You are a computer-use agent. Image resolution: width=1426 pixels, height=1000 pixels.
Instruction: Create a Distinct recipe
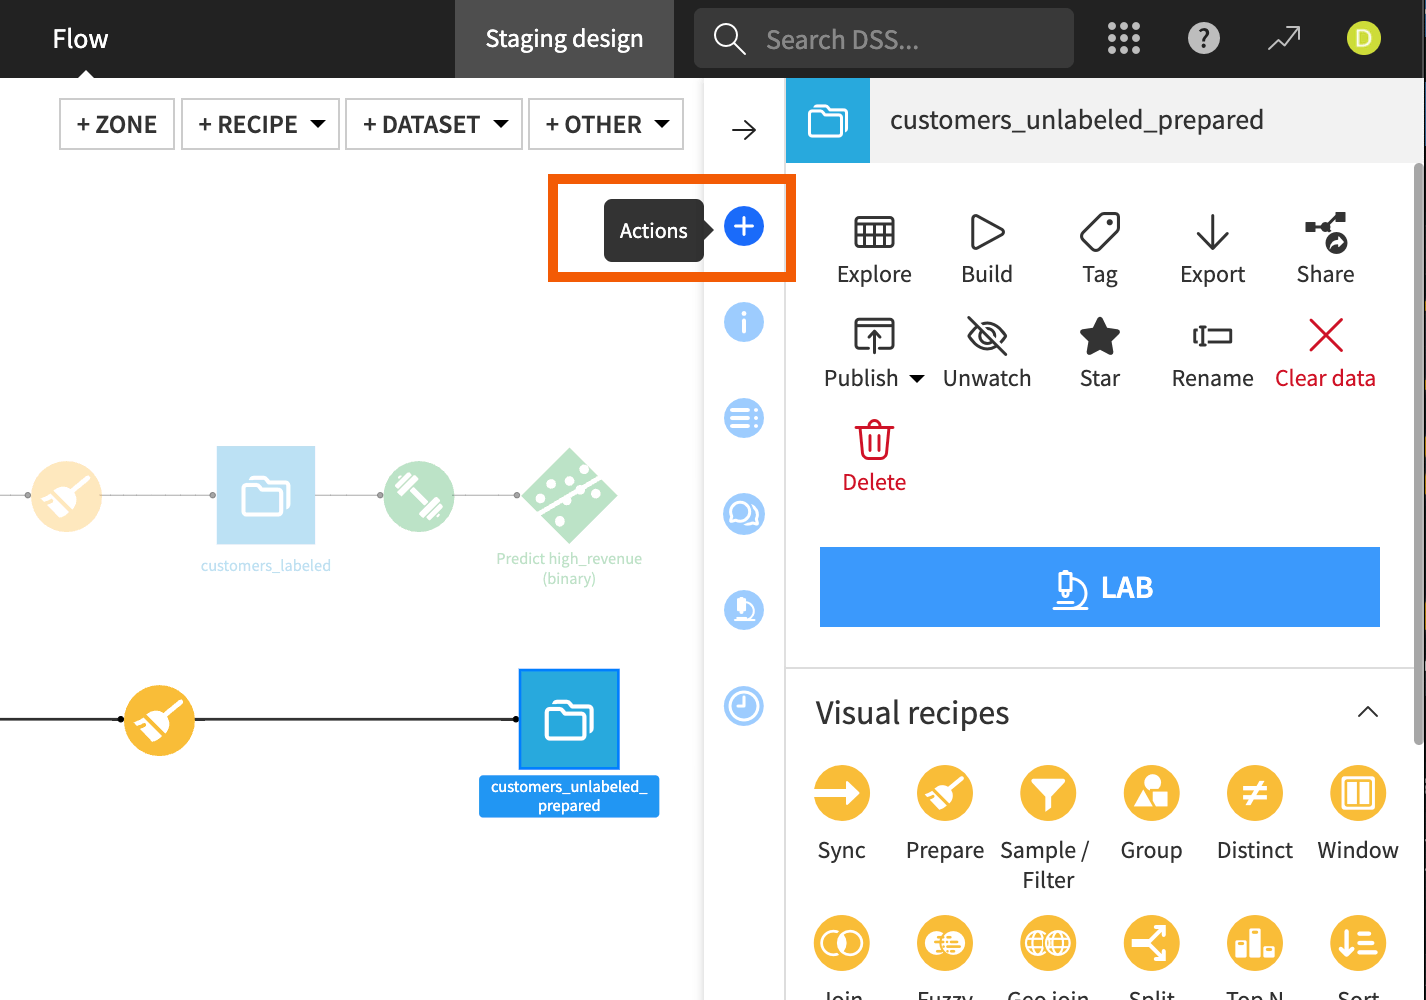click(x=1255, y=814)
